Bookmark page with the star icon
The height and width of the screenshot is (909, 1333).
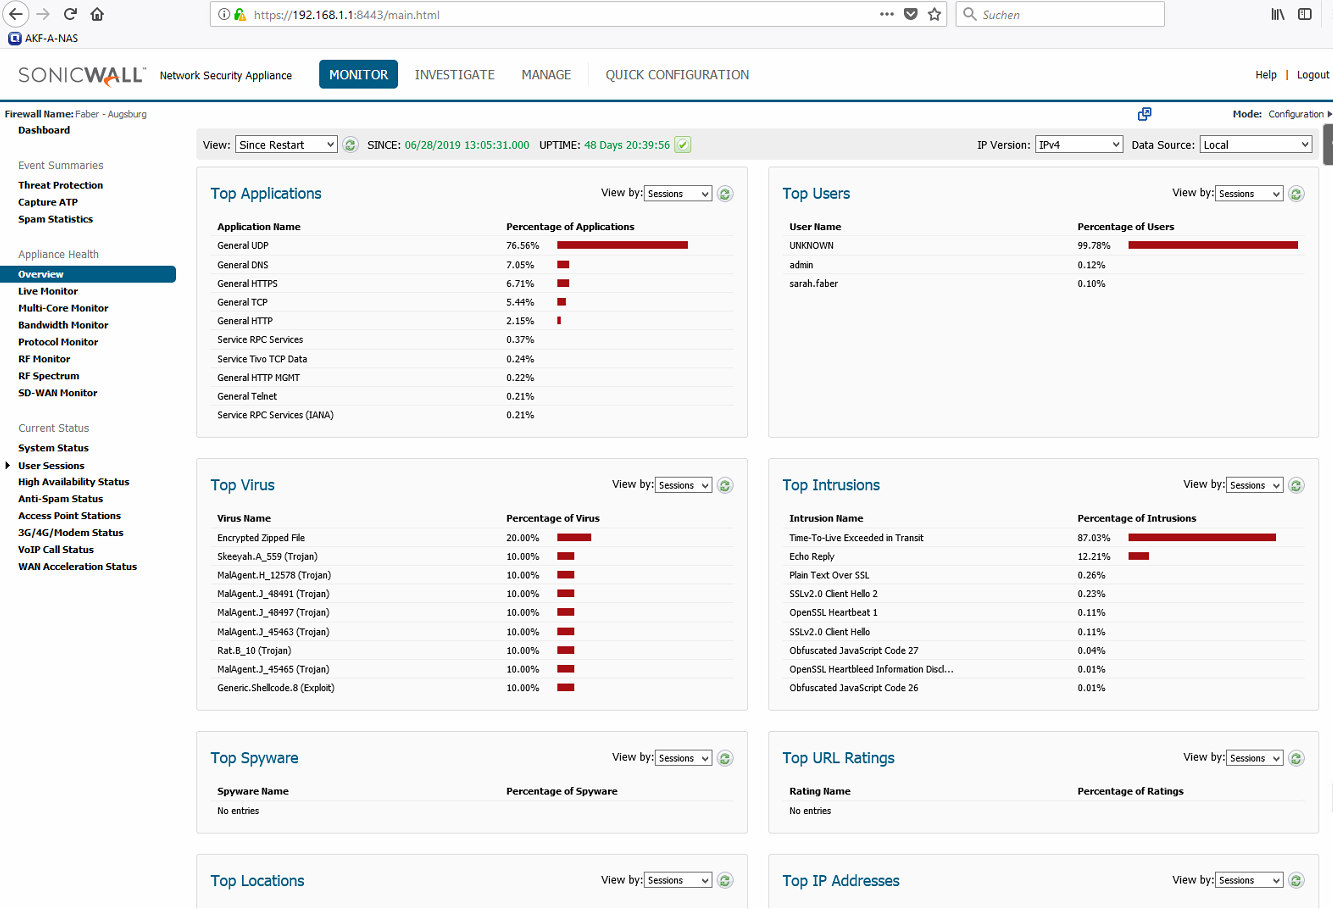coord(935,14)
